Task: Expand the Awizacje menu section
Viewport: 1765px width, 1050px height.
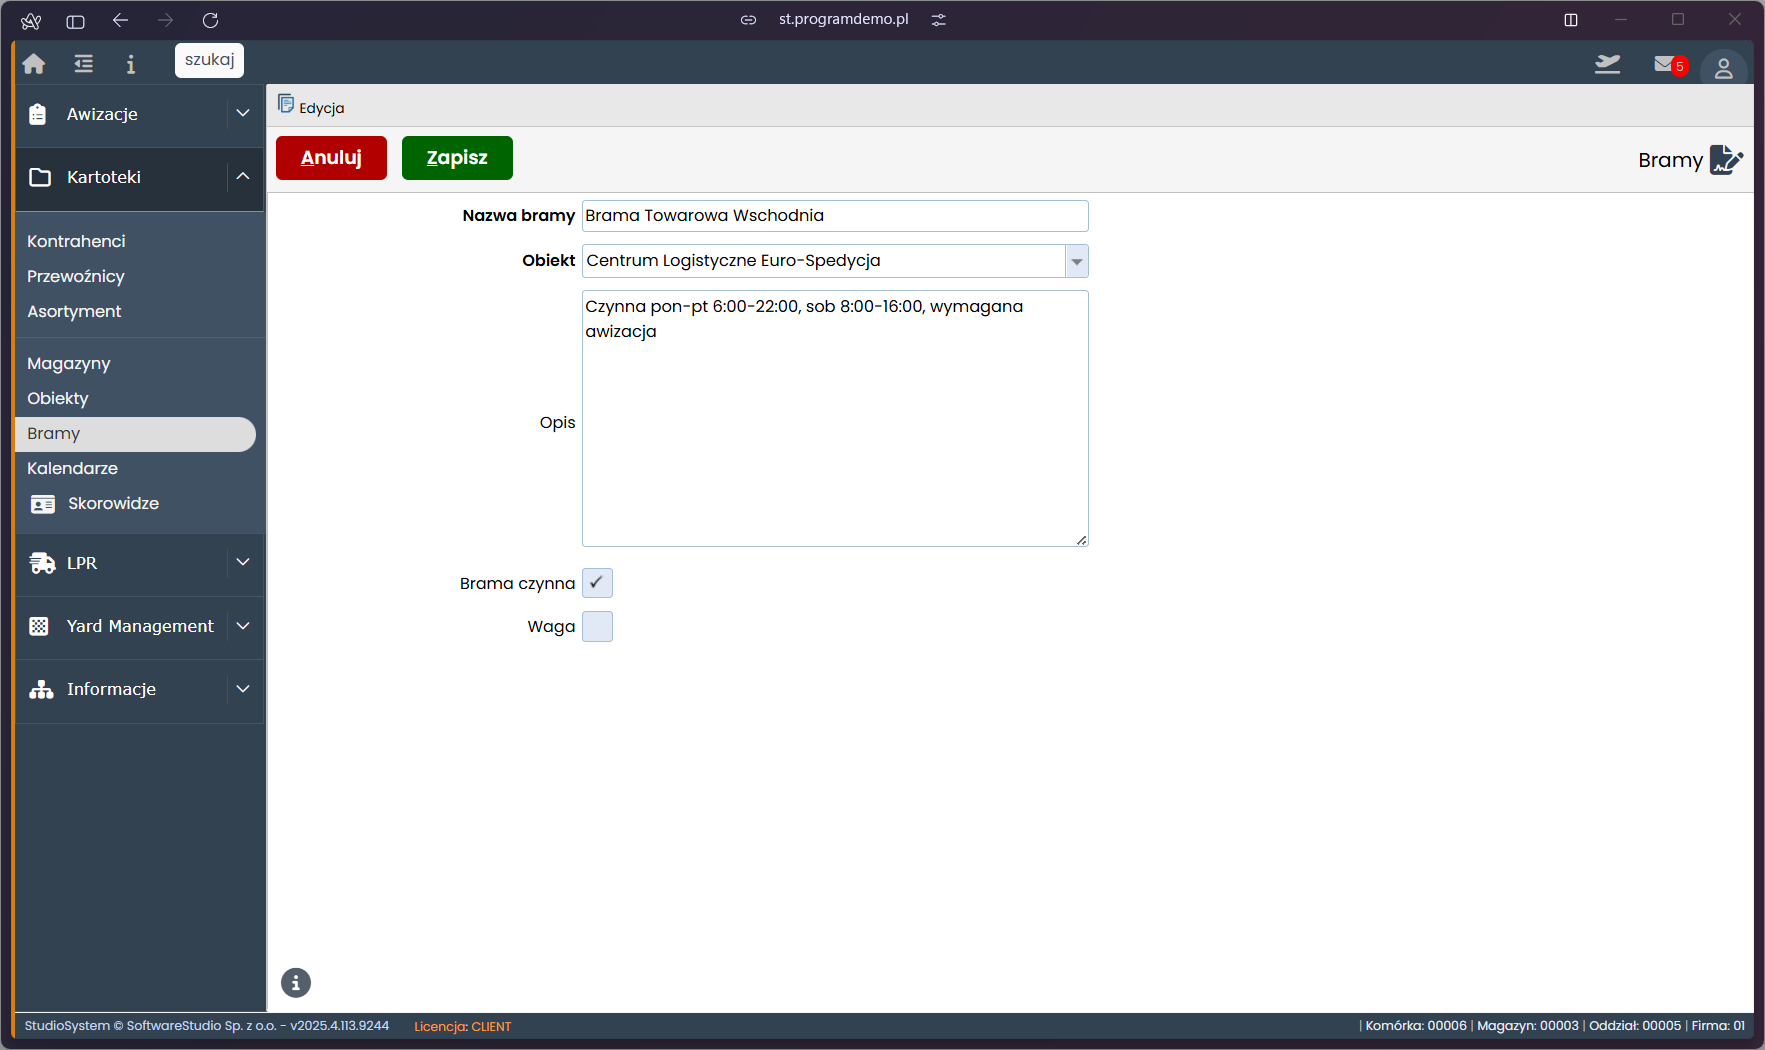Action: [242, 114]
